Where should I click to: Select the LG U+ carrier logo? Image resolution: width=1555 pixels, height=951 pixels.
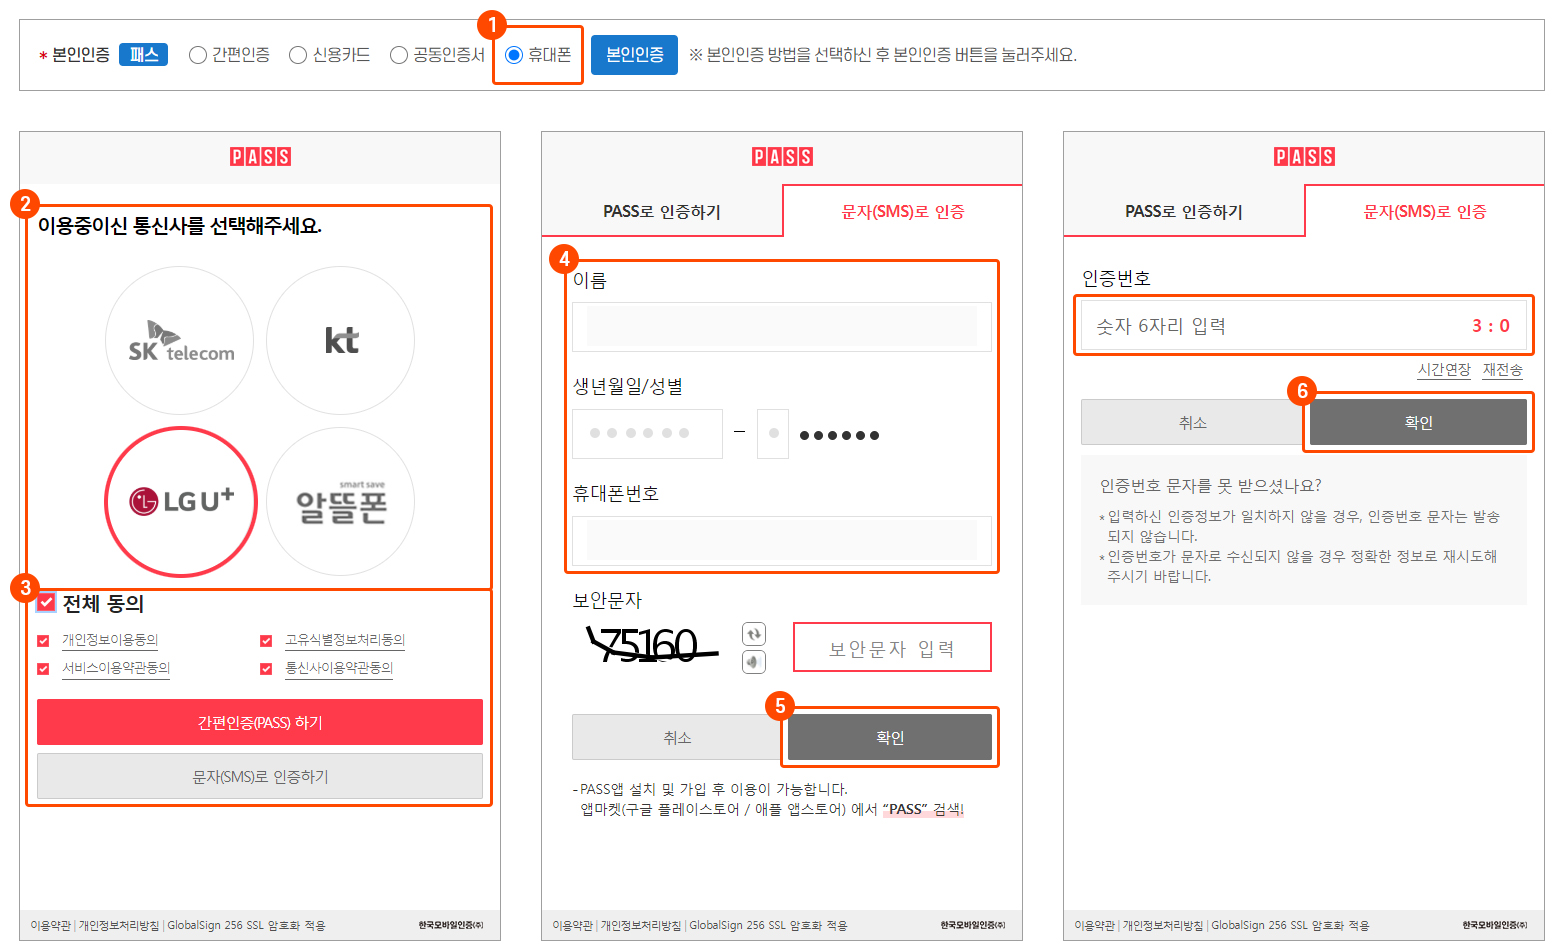point(181,501)
